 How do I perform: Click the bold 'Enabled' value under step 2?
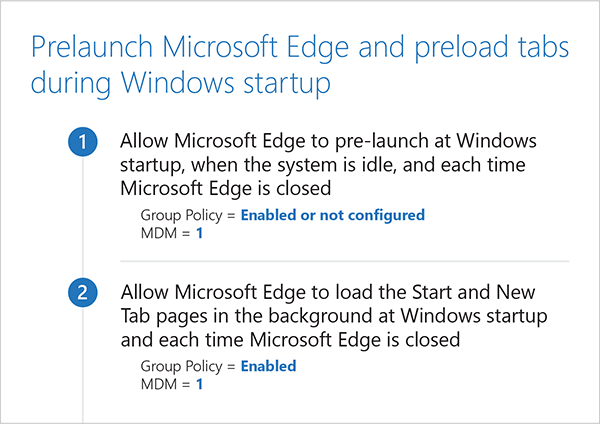[268, 366]
